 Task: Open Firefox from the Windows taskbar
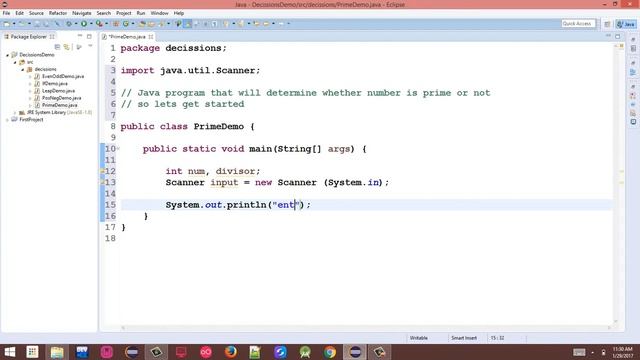[231, 352]
